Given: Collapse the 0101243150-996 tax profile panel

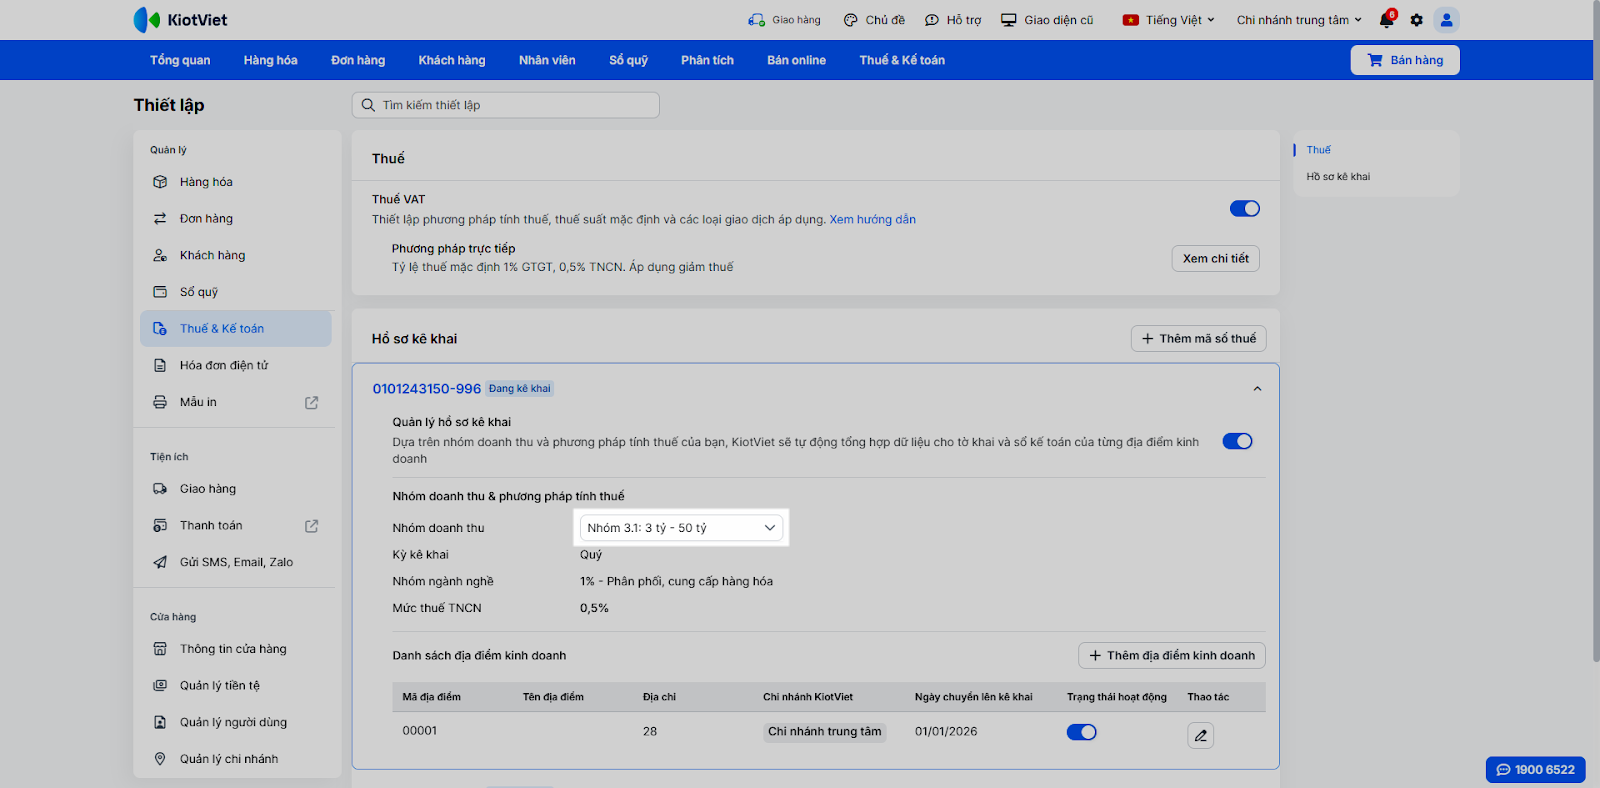Looking at the screenshot, I should click(x=1257, y=389).
